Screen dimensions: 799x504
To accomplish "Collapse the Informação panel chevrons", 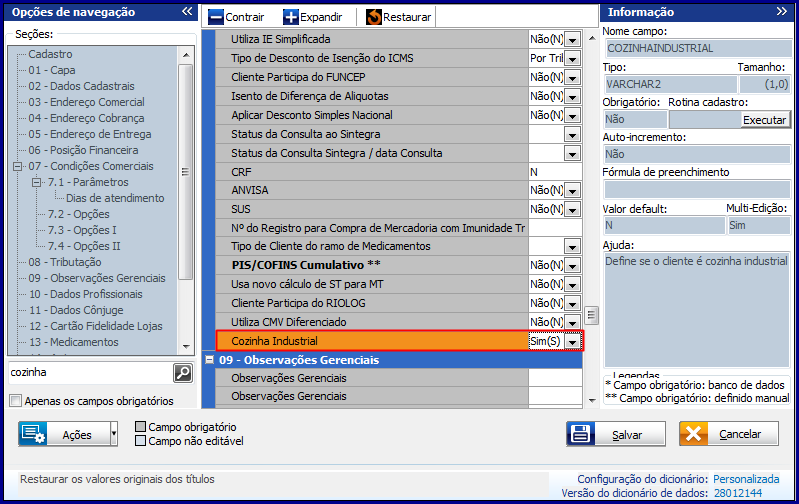I will tap(782, 12).
